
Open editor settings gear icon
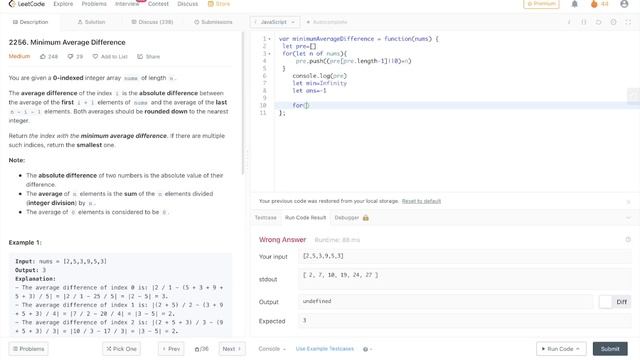tap(613, 22)
